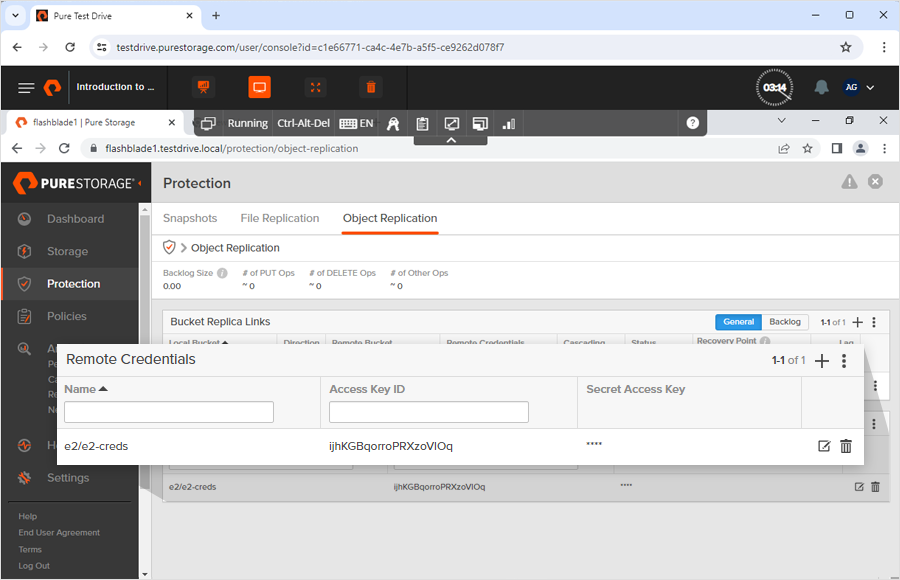Add a new remote credential with plus icon

pos(822,361)
